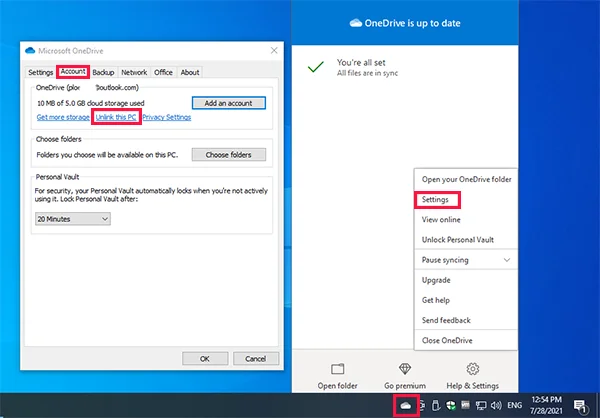This screenshot has width=600, height=418.
Task: Click the Choose folders button
Action: 228,155
